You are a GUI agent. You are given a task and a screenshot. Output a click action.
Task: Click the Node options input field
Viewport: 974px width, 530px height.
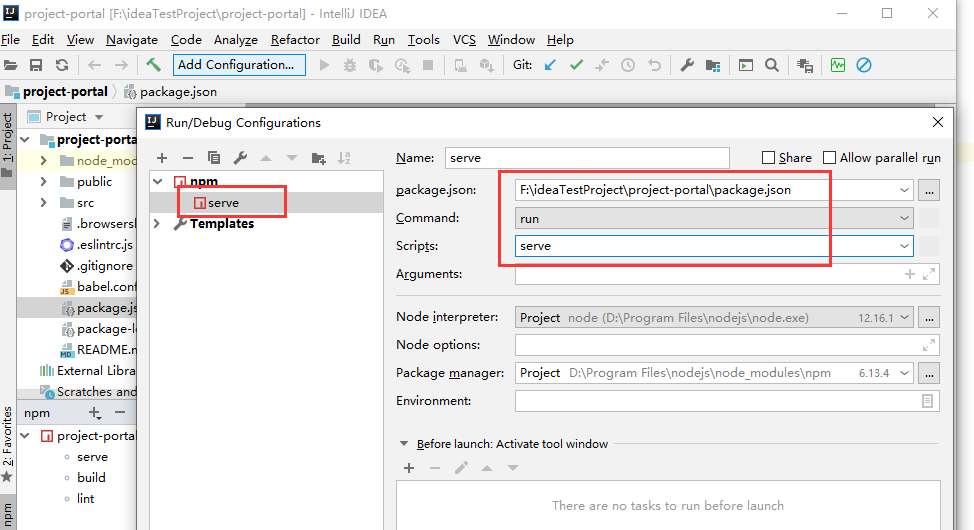click(727, 345)
